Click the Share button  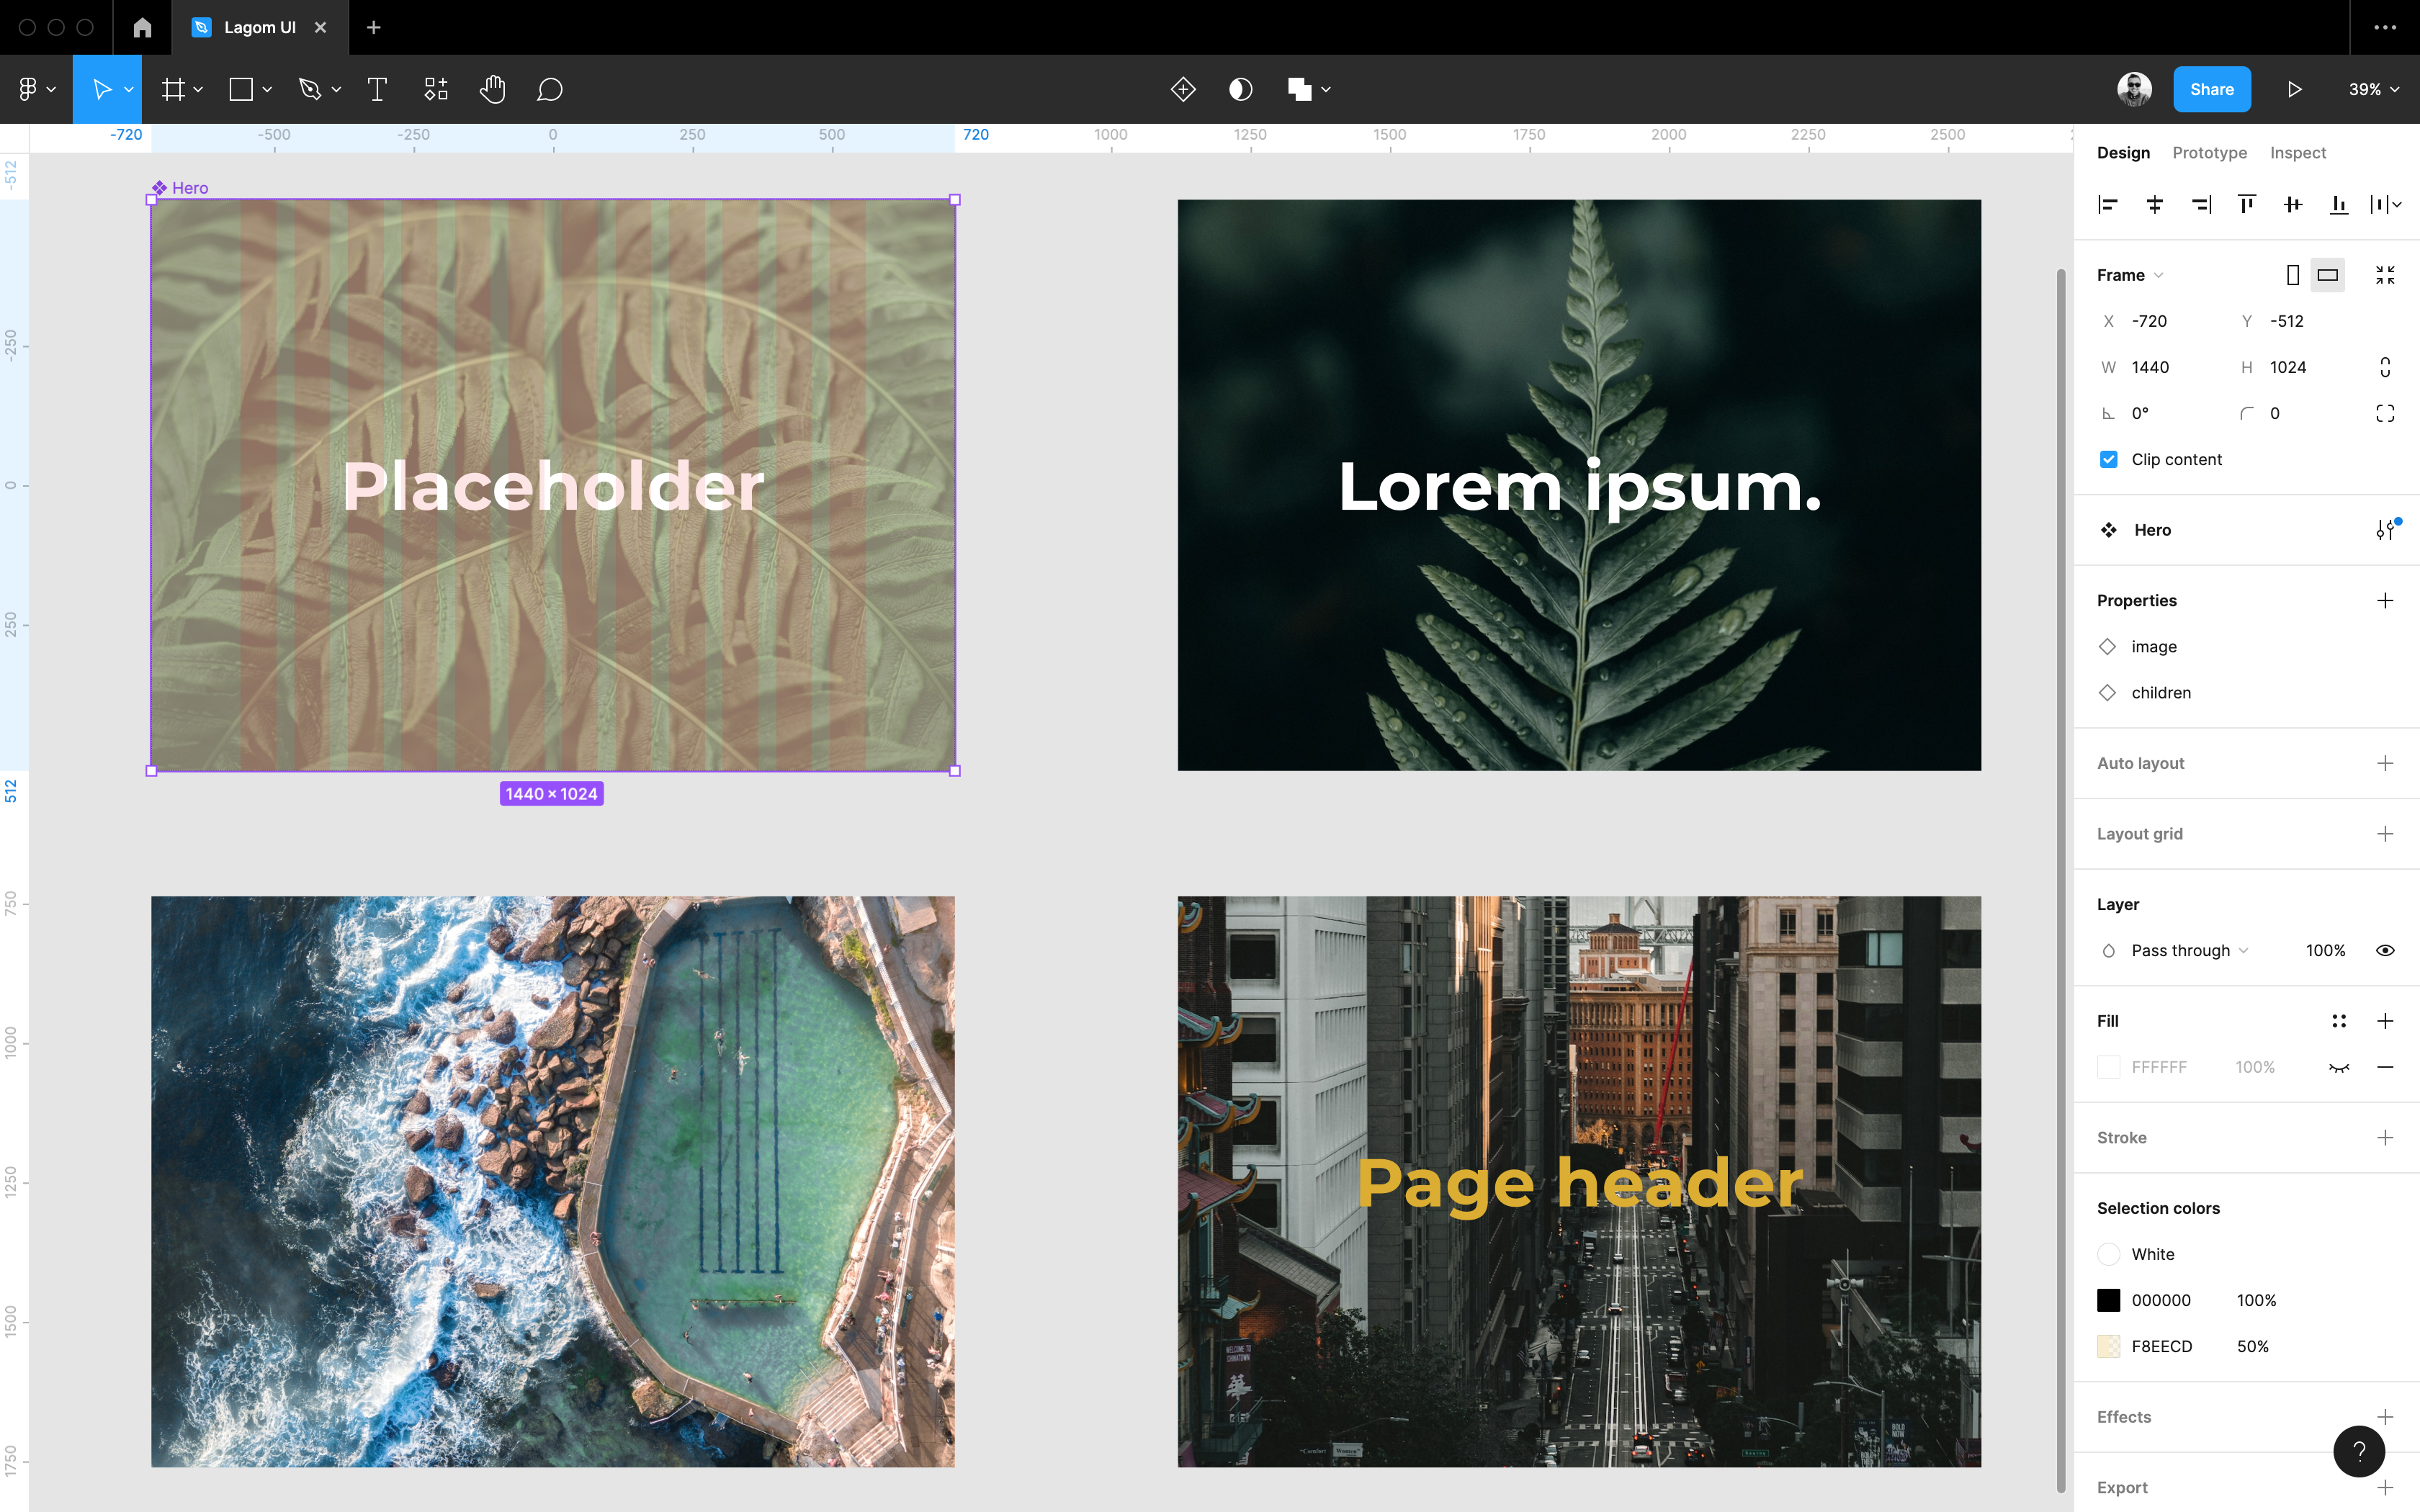point(2211,90)
